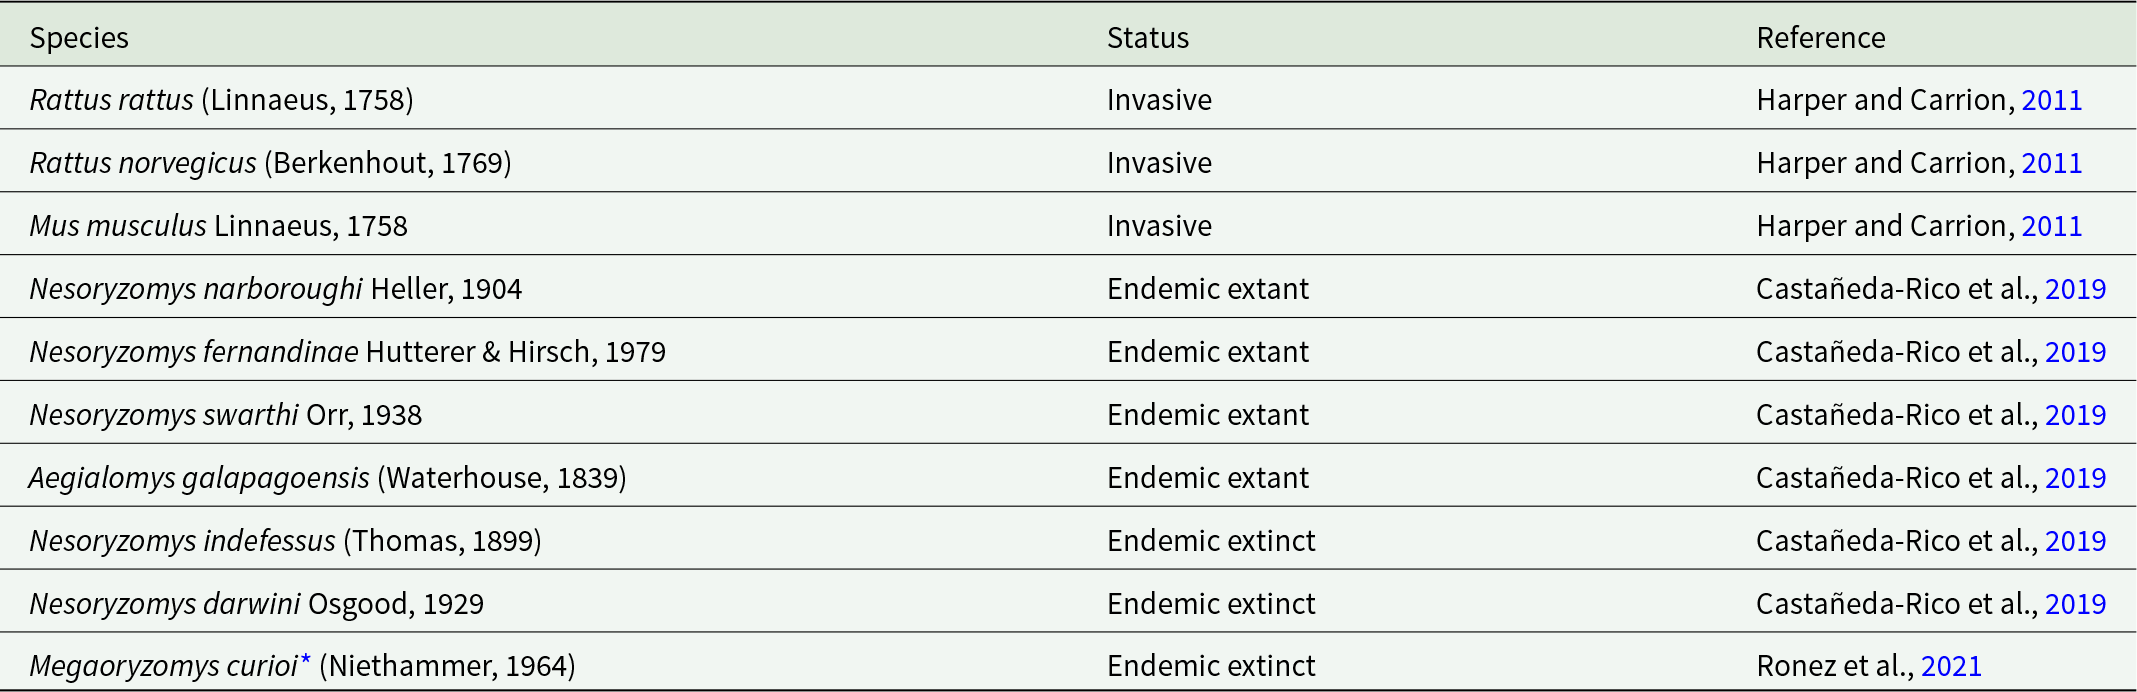
Task: Follow the 2011 citation for Mus musculus
Action: click(2051, 226)
